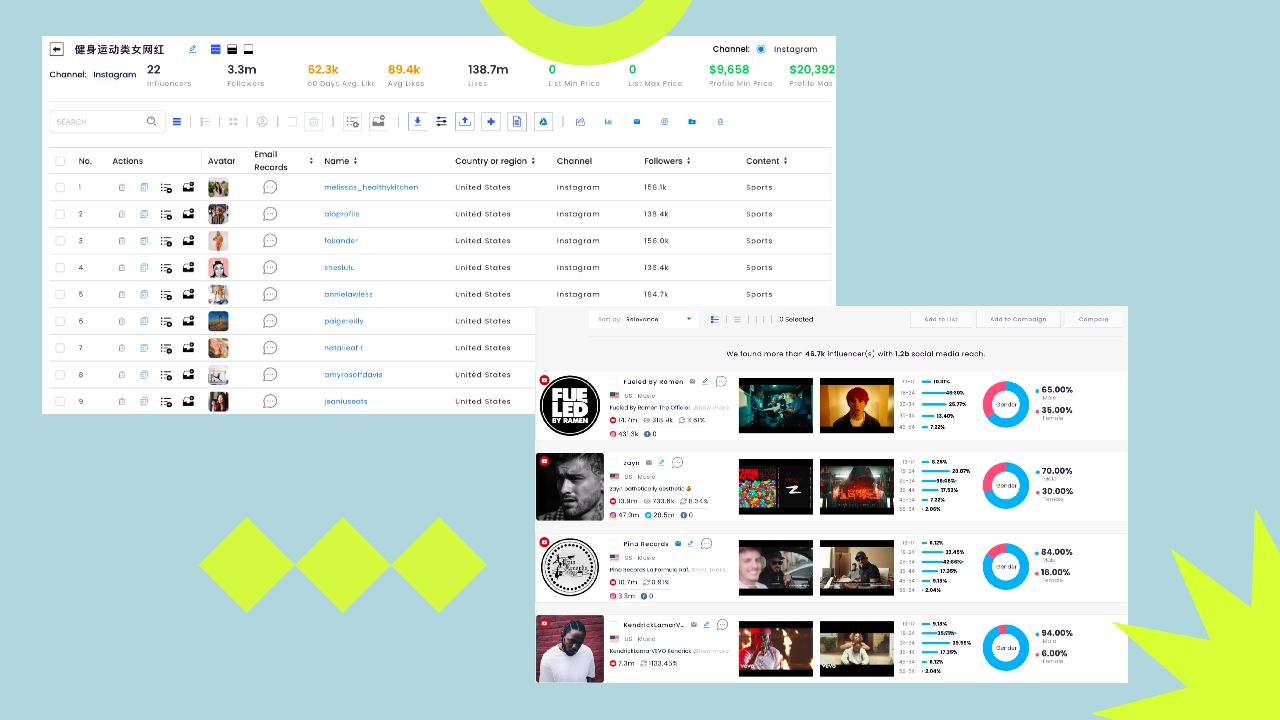The width and height of the screenshot is (1280, 720).
Task: Check the checkbox for row 5 annielawless
Action: (x=60, y=294)
